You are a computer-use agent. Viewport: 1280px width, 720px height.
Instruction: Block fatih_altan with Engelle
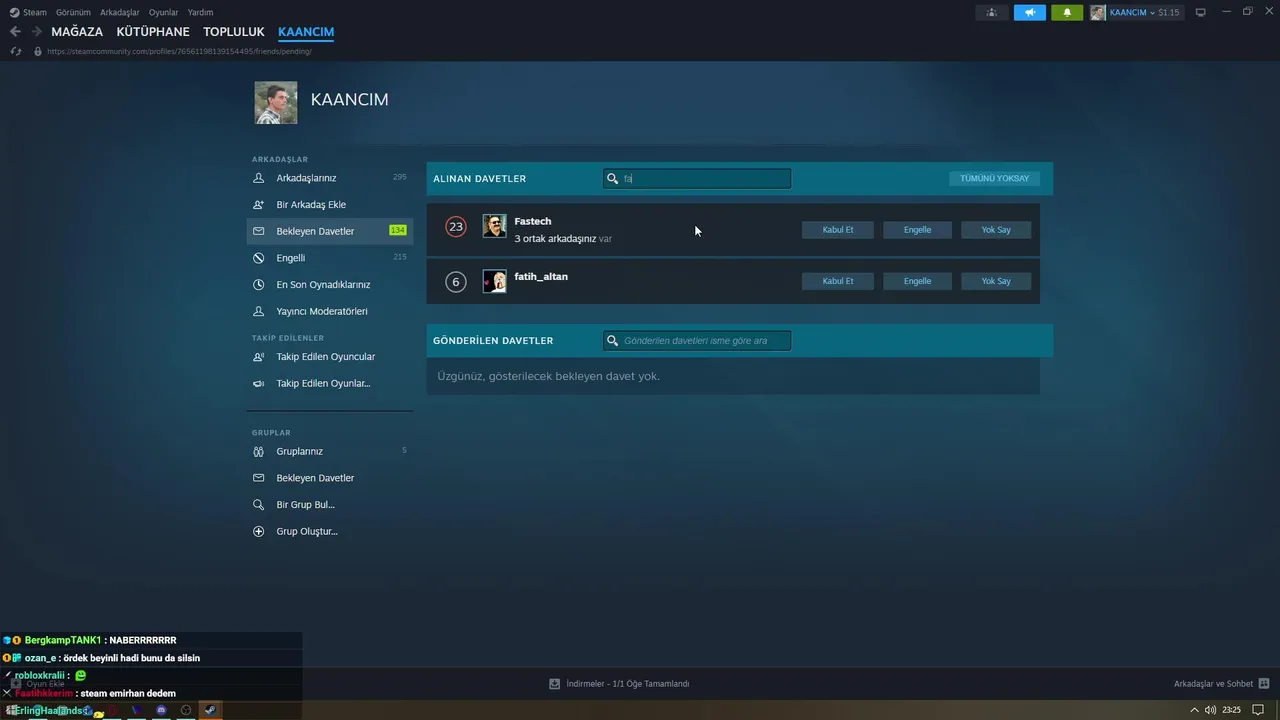917,281
